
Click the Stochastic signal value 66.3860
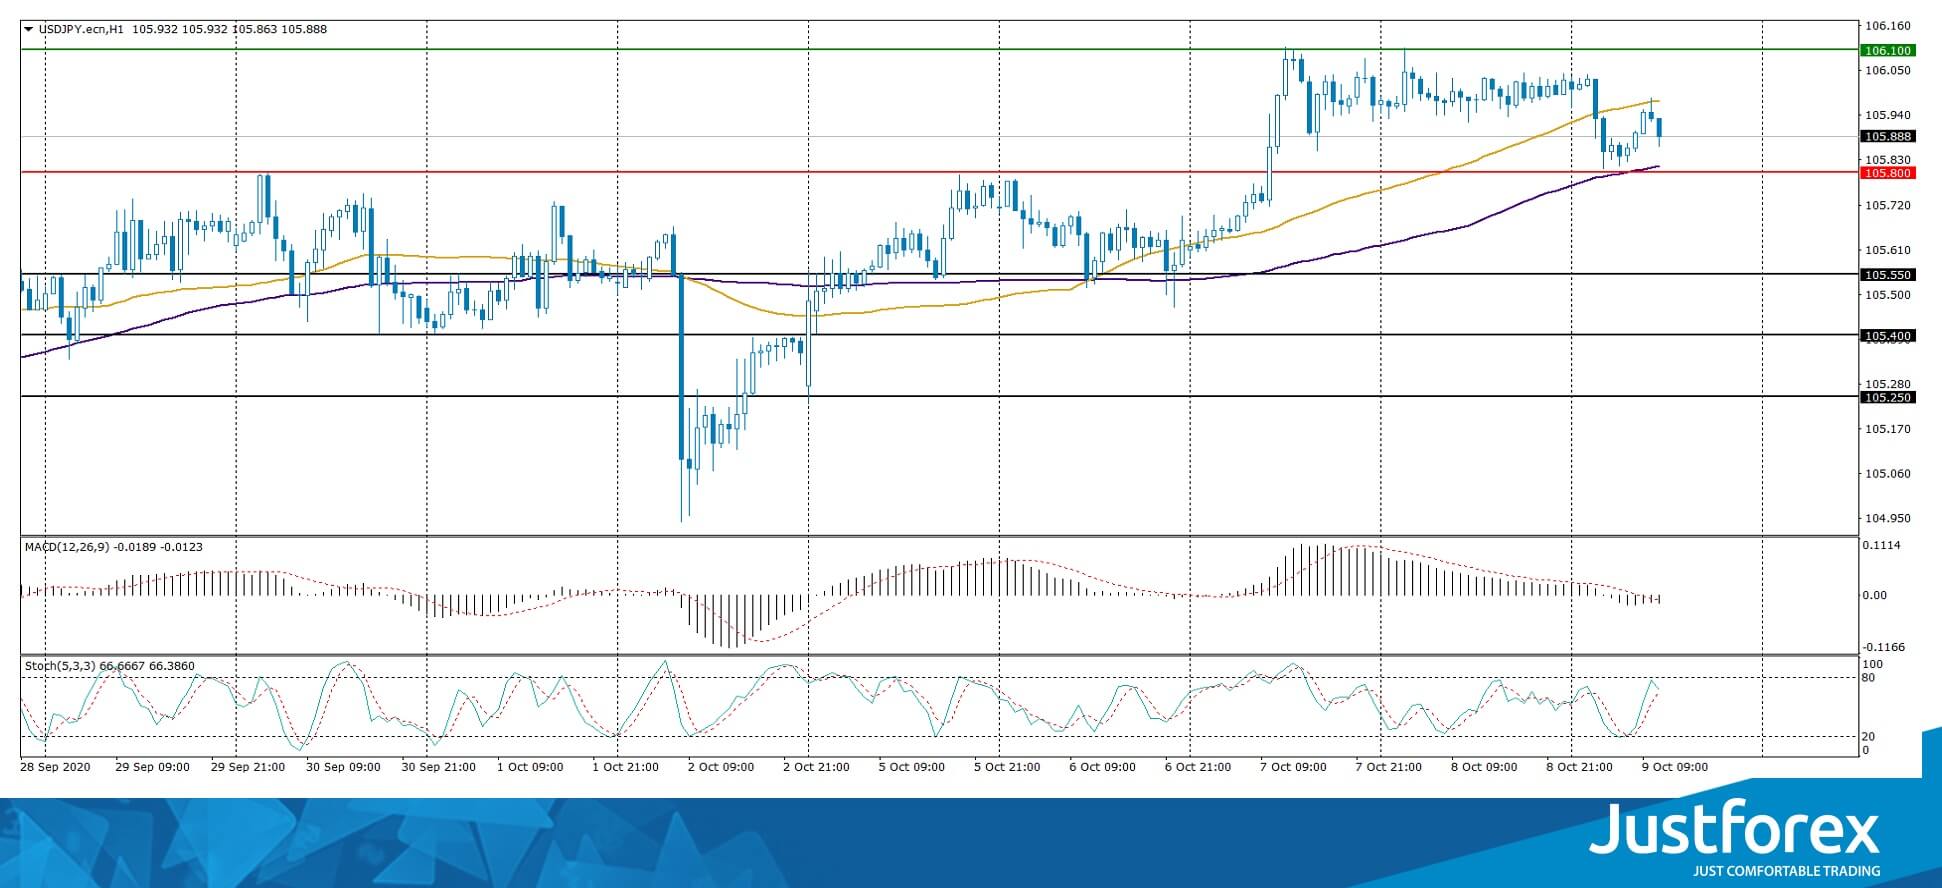[x=172, y=666]
